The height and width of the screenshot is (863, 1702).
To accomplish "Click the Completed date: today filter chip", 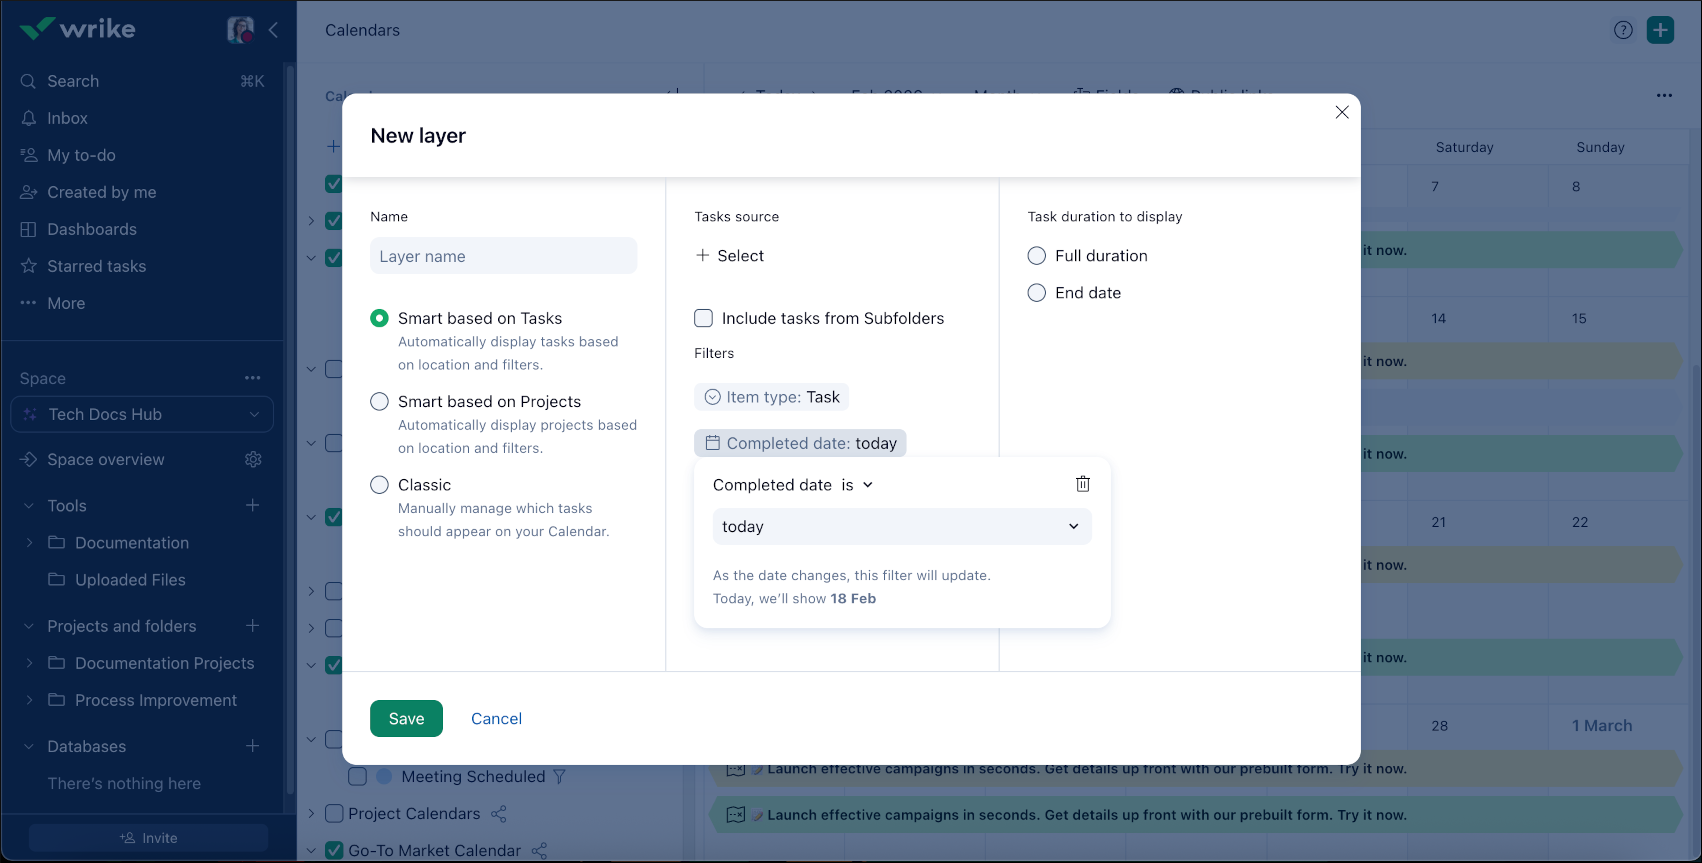I will click(x=800, y=443).
